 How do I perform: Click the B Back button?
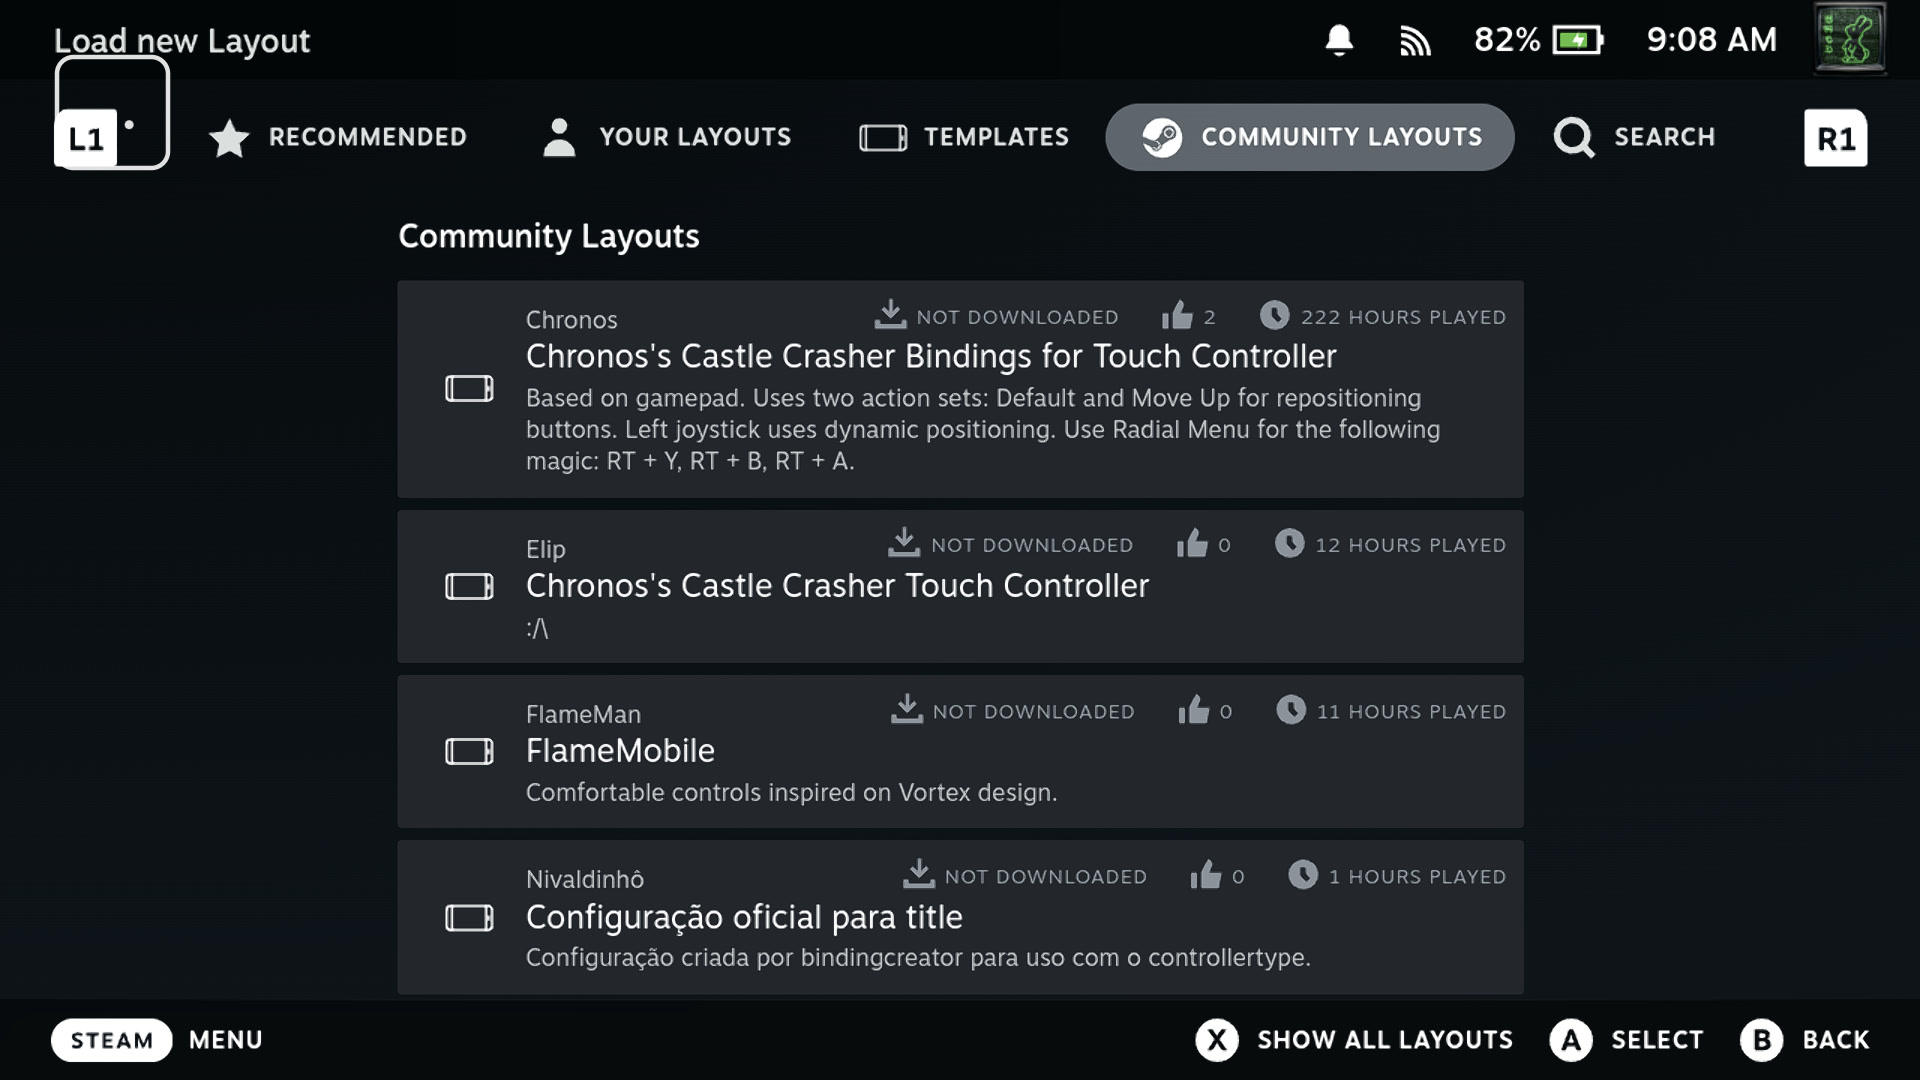coord(1805,1040)
